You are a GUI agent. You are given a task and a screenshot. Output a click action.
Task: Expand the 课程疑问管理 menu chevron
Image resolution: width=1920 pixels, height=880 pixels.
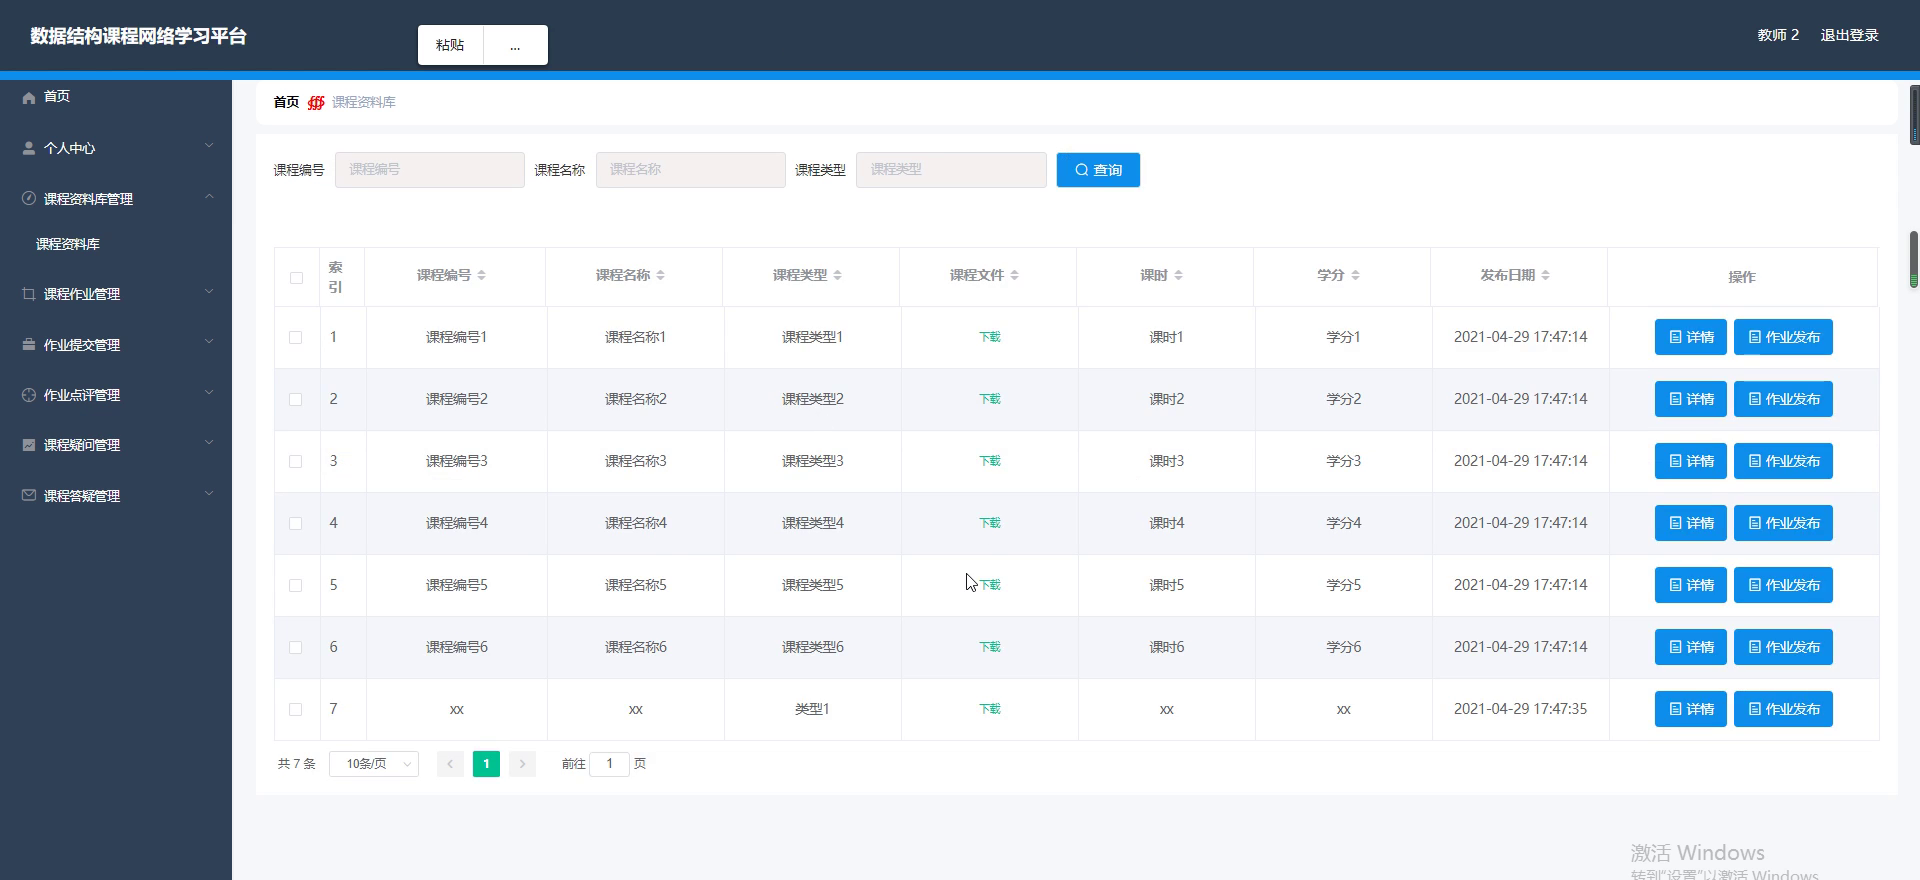pyautogui.click(x=209, y=443)
